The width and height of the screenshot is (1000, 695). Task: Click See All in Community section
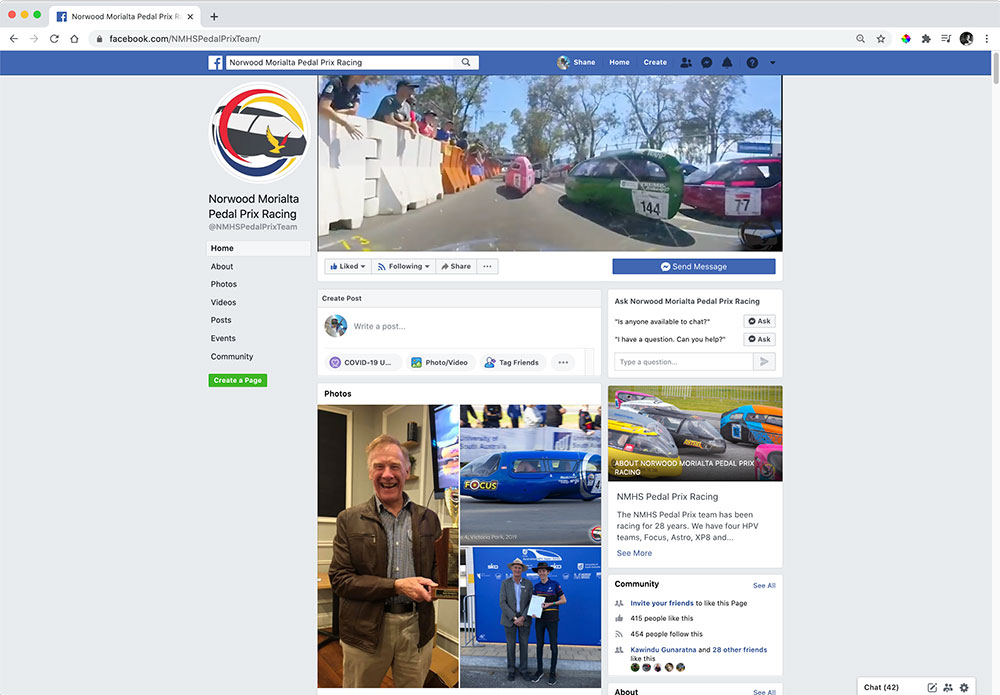(764, 585)
